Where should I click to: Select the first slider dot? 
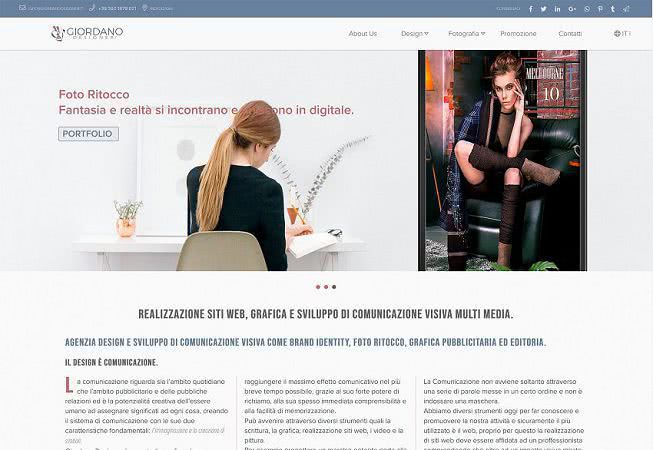click(x=318, y=287)
